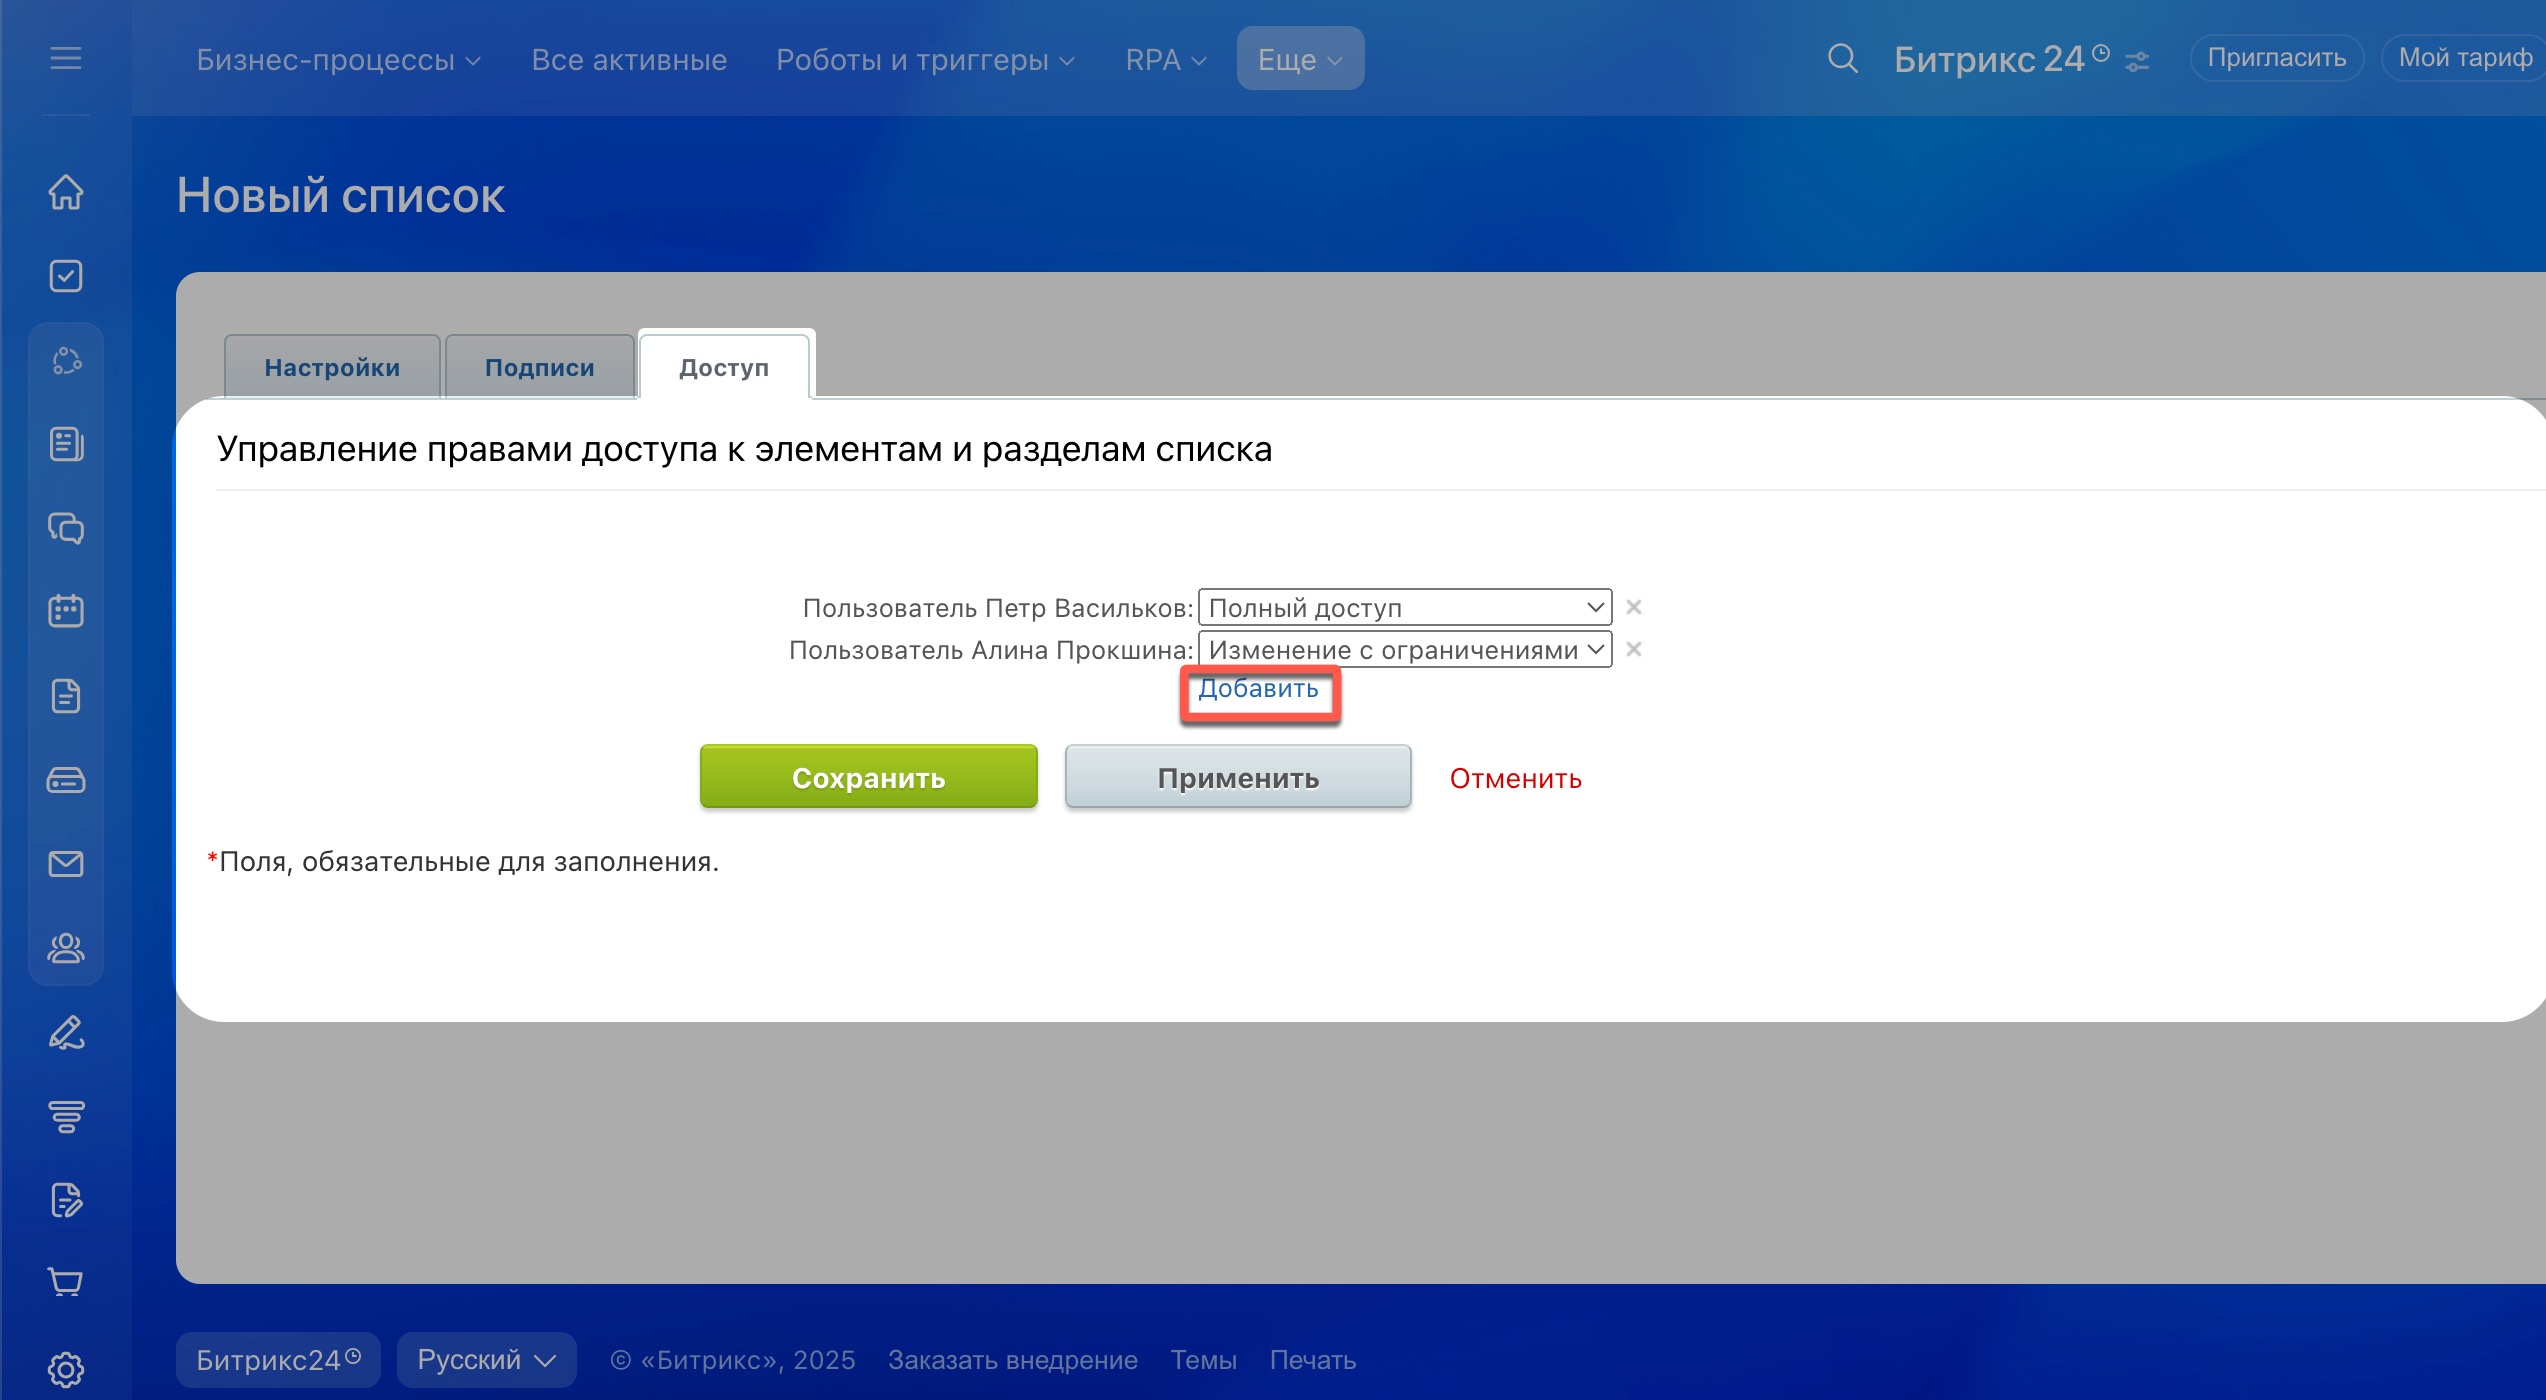The width and height of the screenshot is (2546, 1400).
Task: Click the Добавить link
Action: tap(1258, 689)
